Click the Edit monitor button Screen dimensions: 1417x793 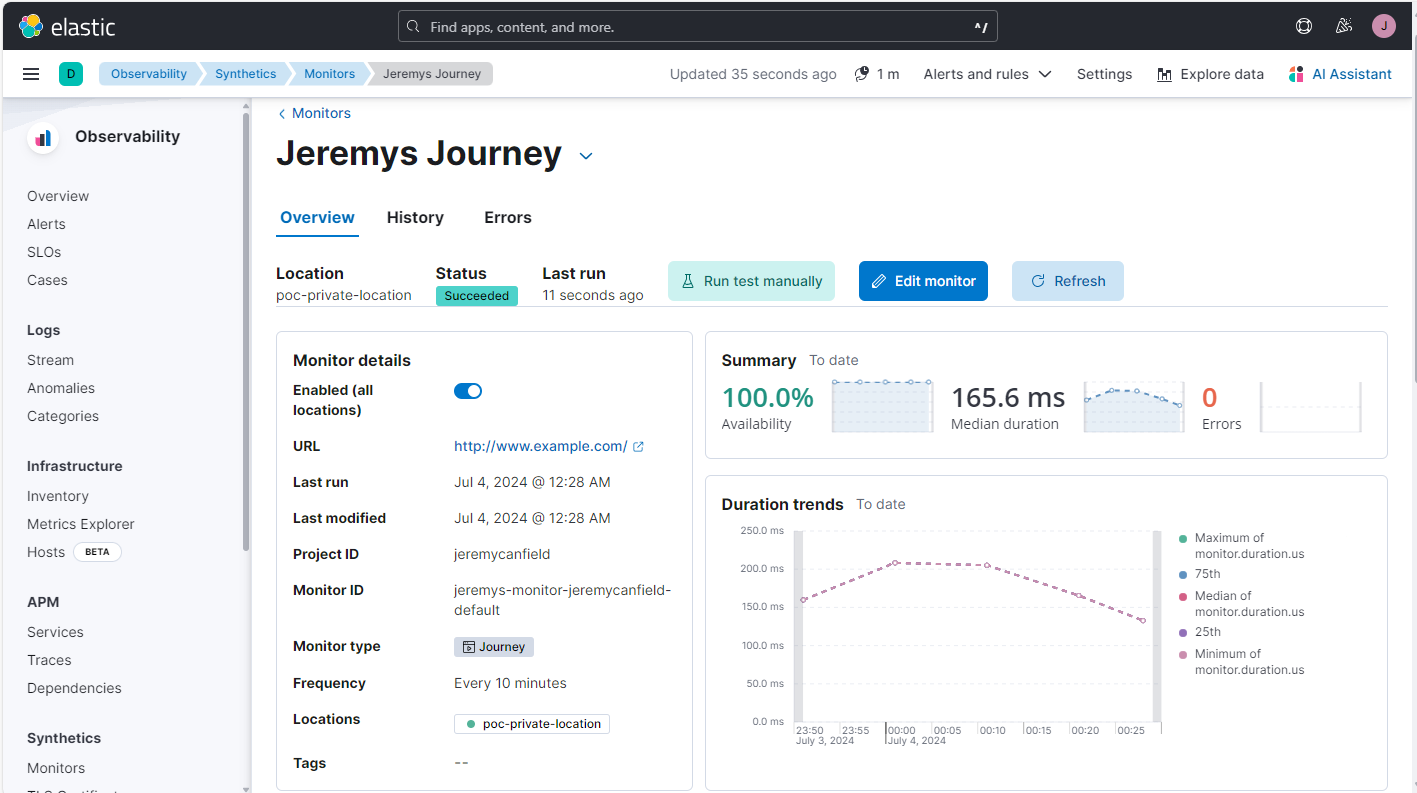coord(923,281)
